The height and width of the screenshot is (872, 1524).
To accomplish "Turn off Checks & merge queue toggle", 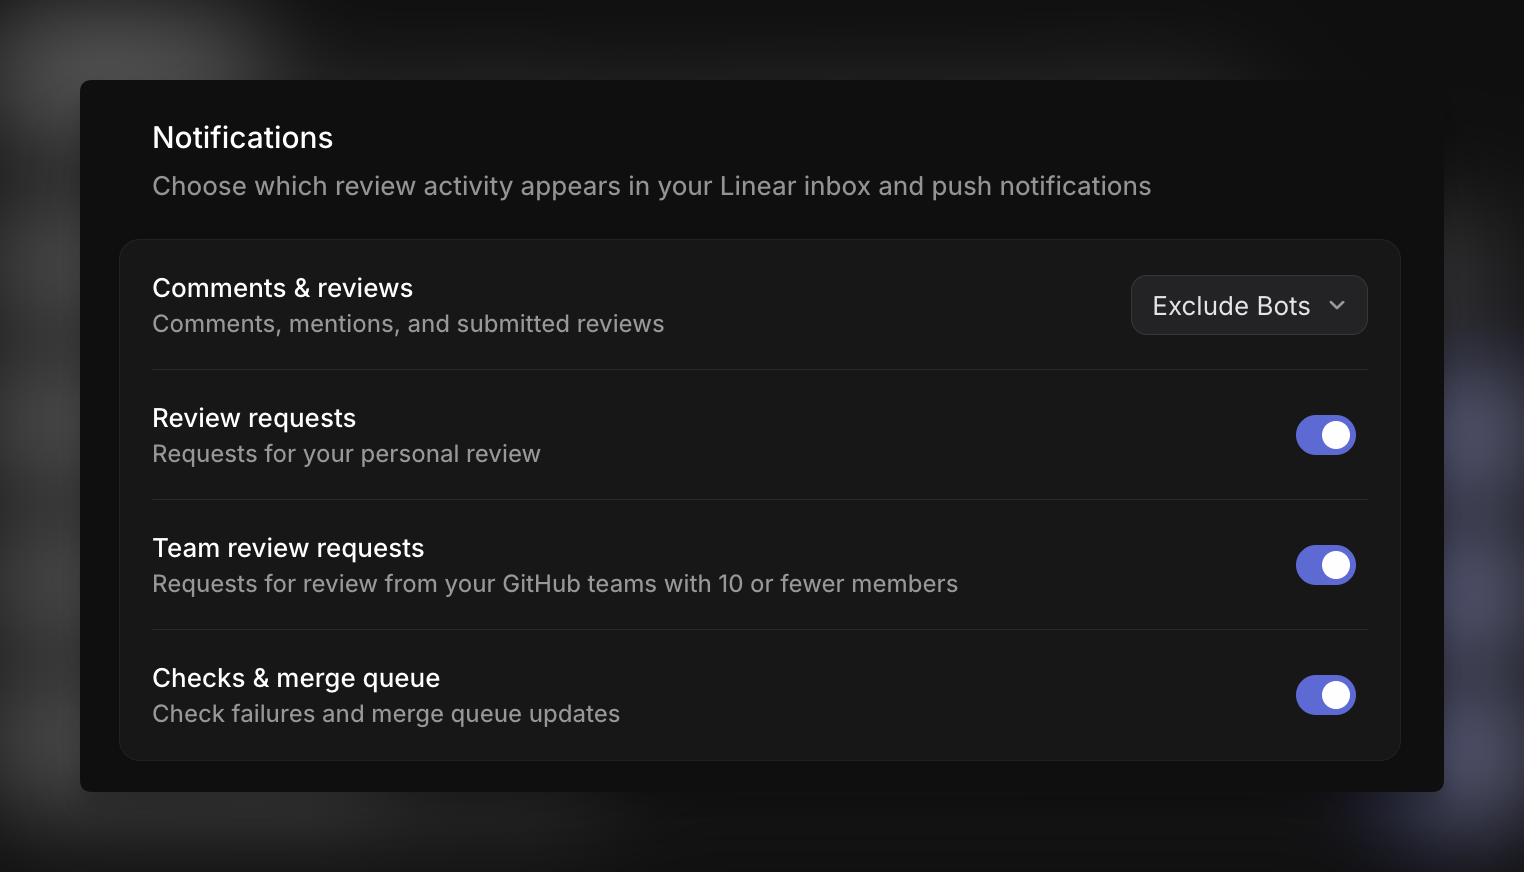I will tap(1326, 695).
